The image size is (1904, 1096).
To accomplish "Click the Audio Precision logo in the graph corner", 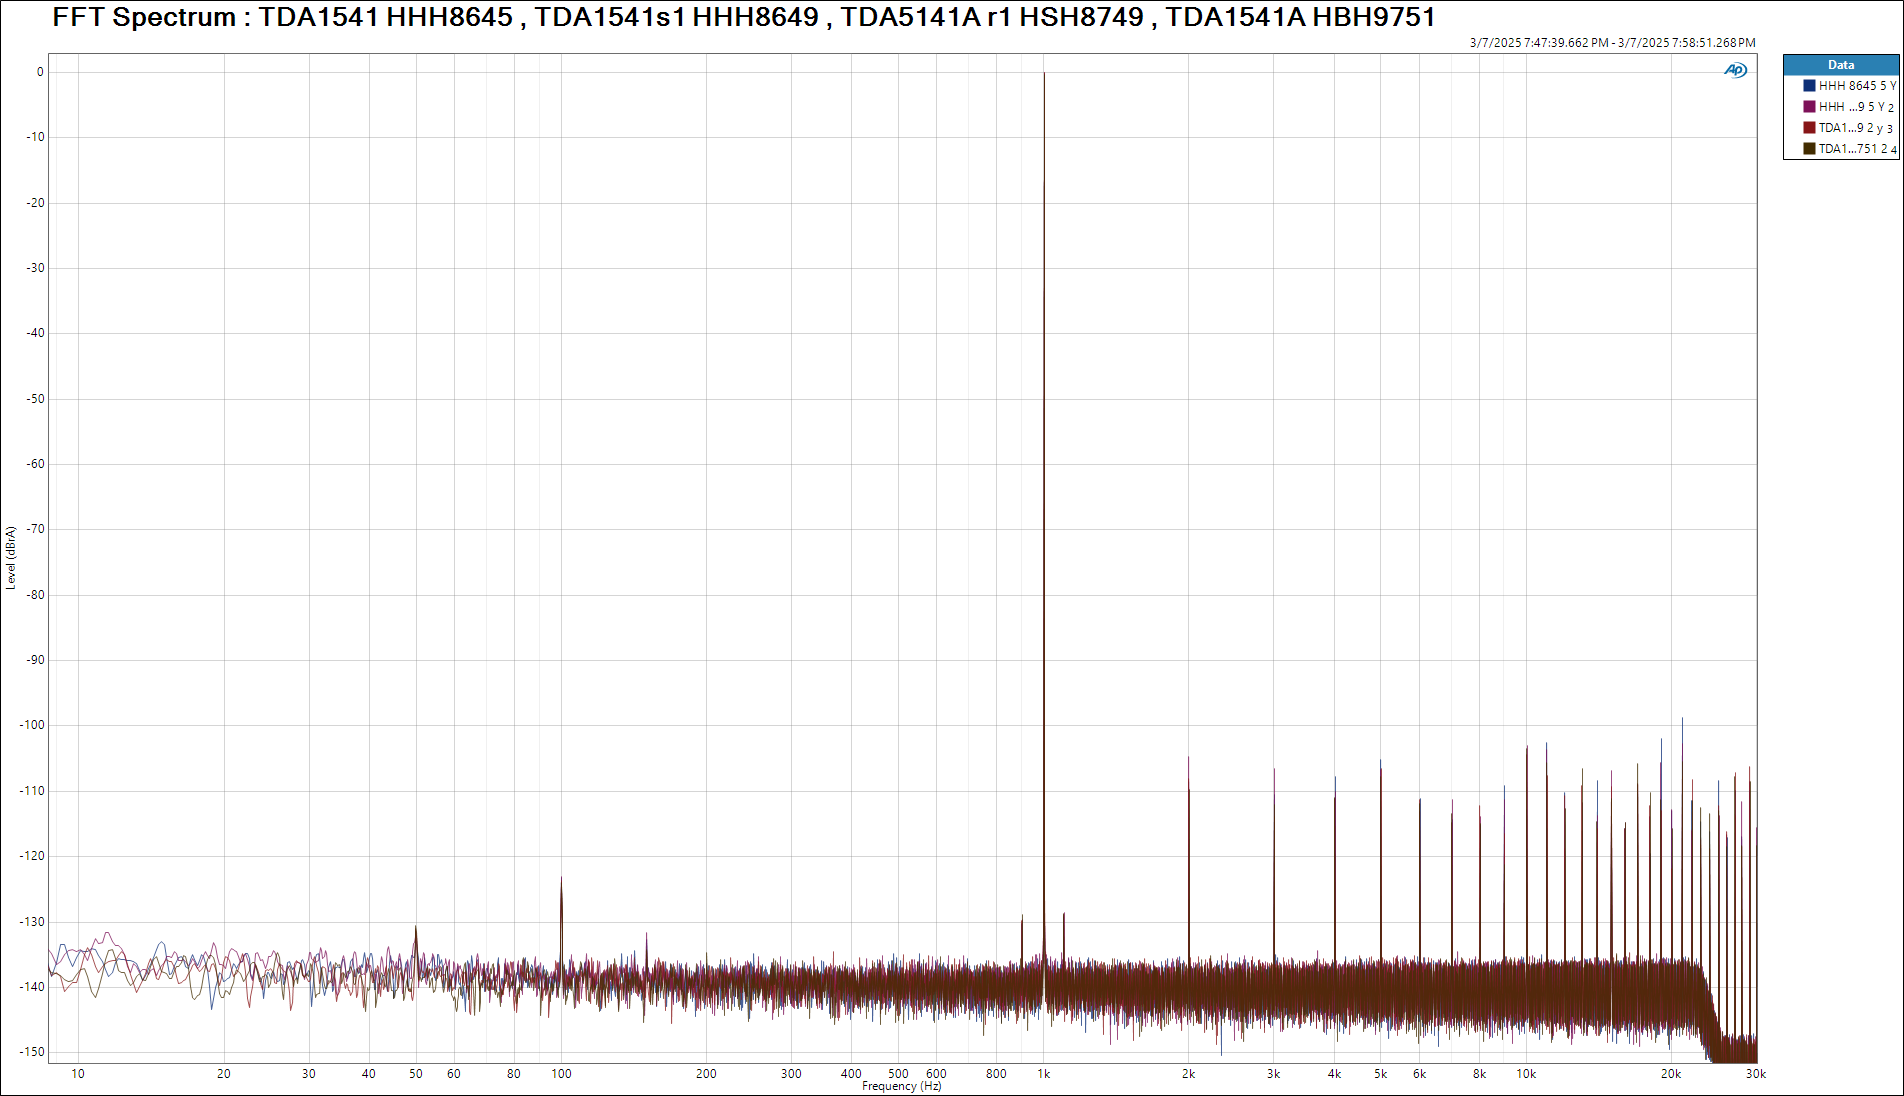I will (x=1735, y=70).
